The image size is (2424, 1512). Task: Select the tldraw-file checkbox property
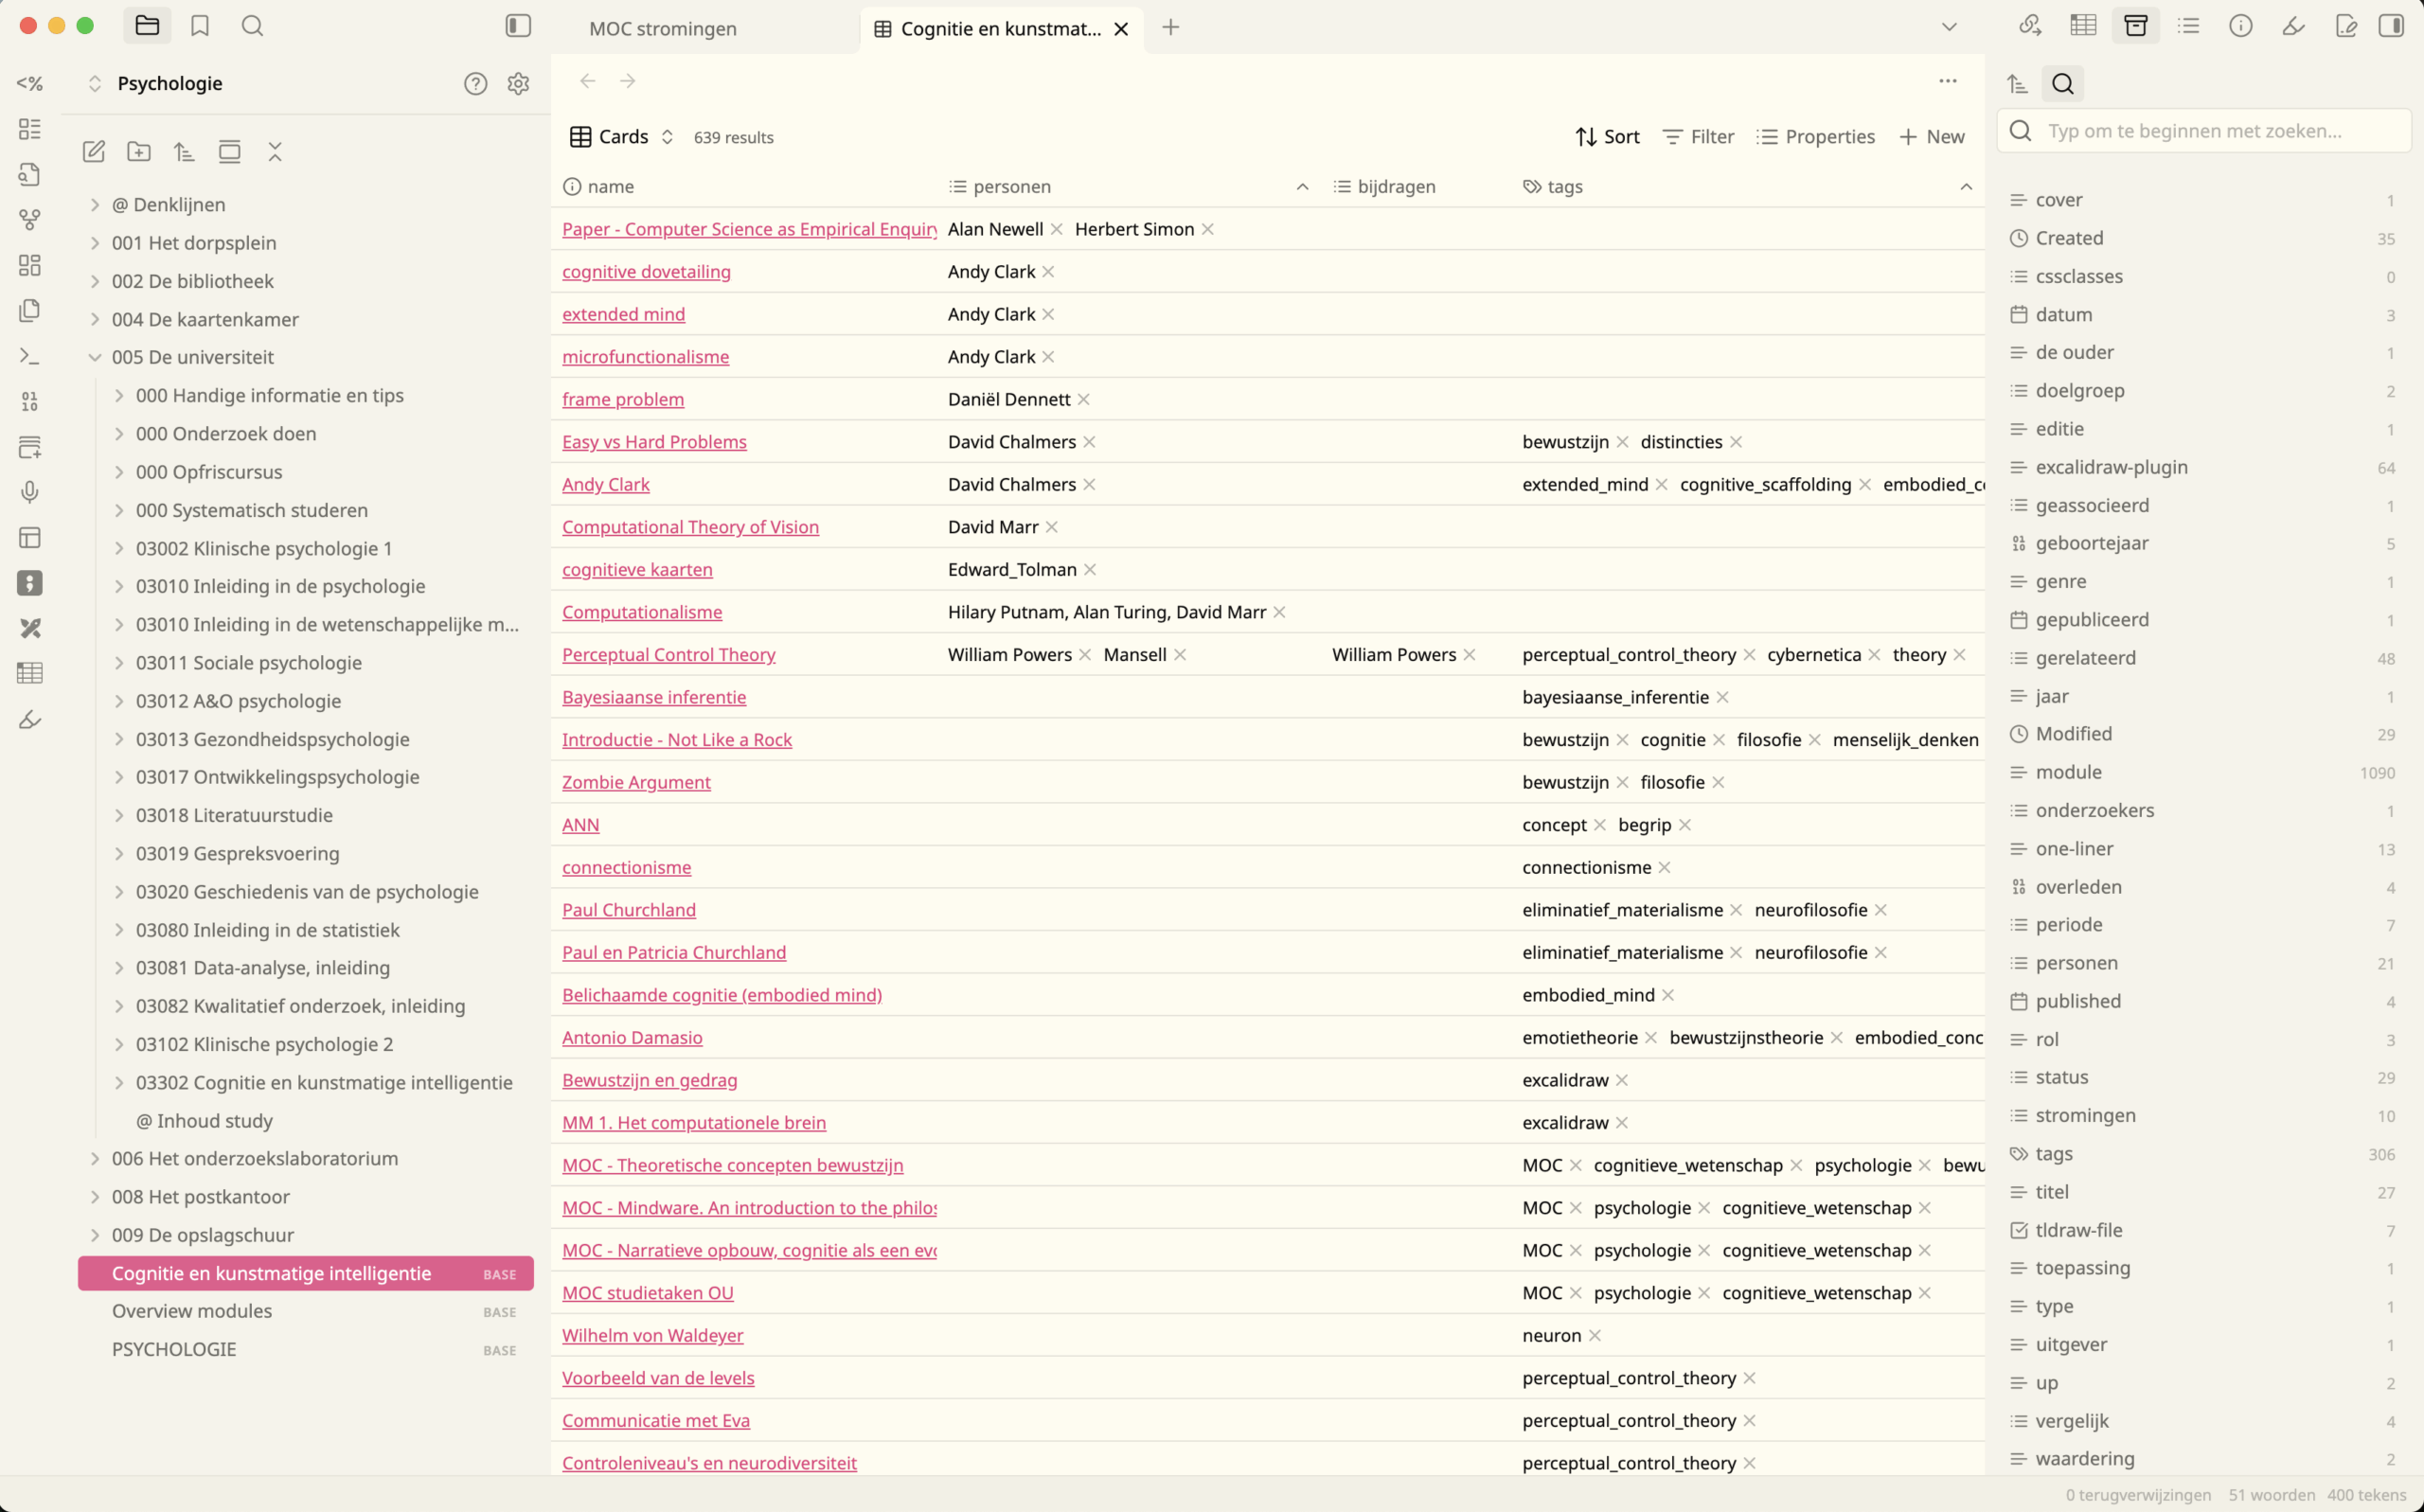(2204, 1231)
